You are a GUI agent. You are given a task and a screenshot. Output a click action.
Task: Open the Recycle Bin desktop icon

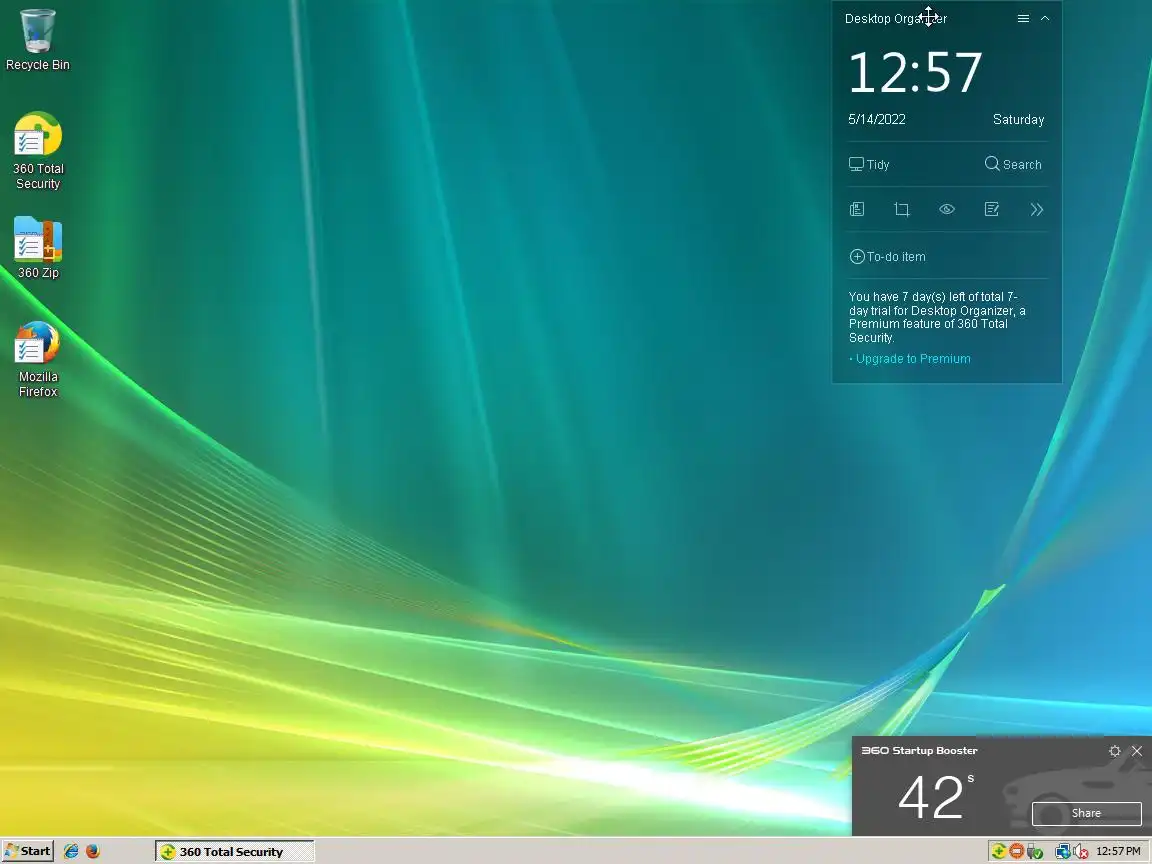click(x=37, y=40)
